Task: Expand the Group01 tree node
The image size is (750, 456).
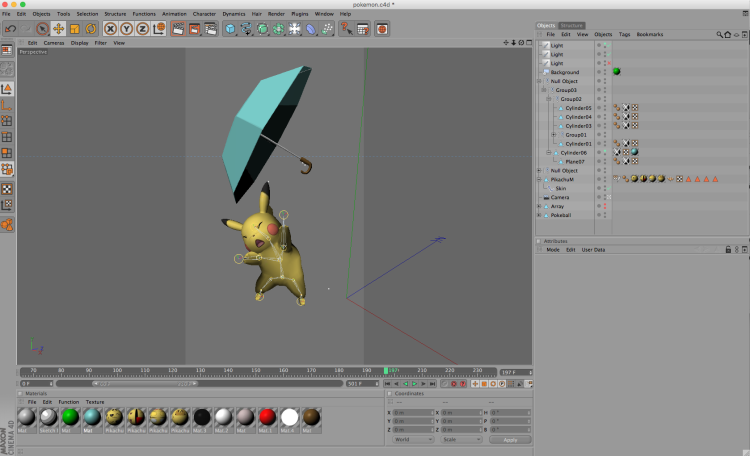Action: (553, 135)
